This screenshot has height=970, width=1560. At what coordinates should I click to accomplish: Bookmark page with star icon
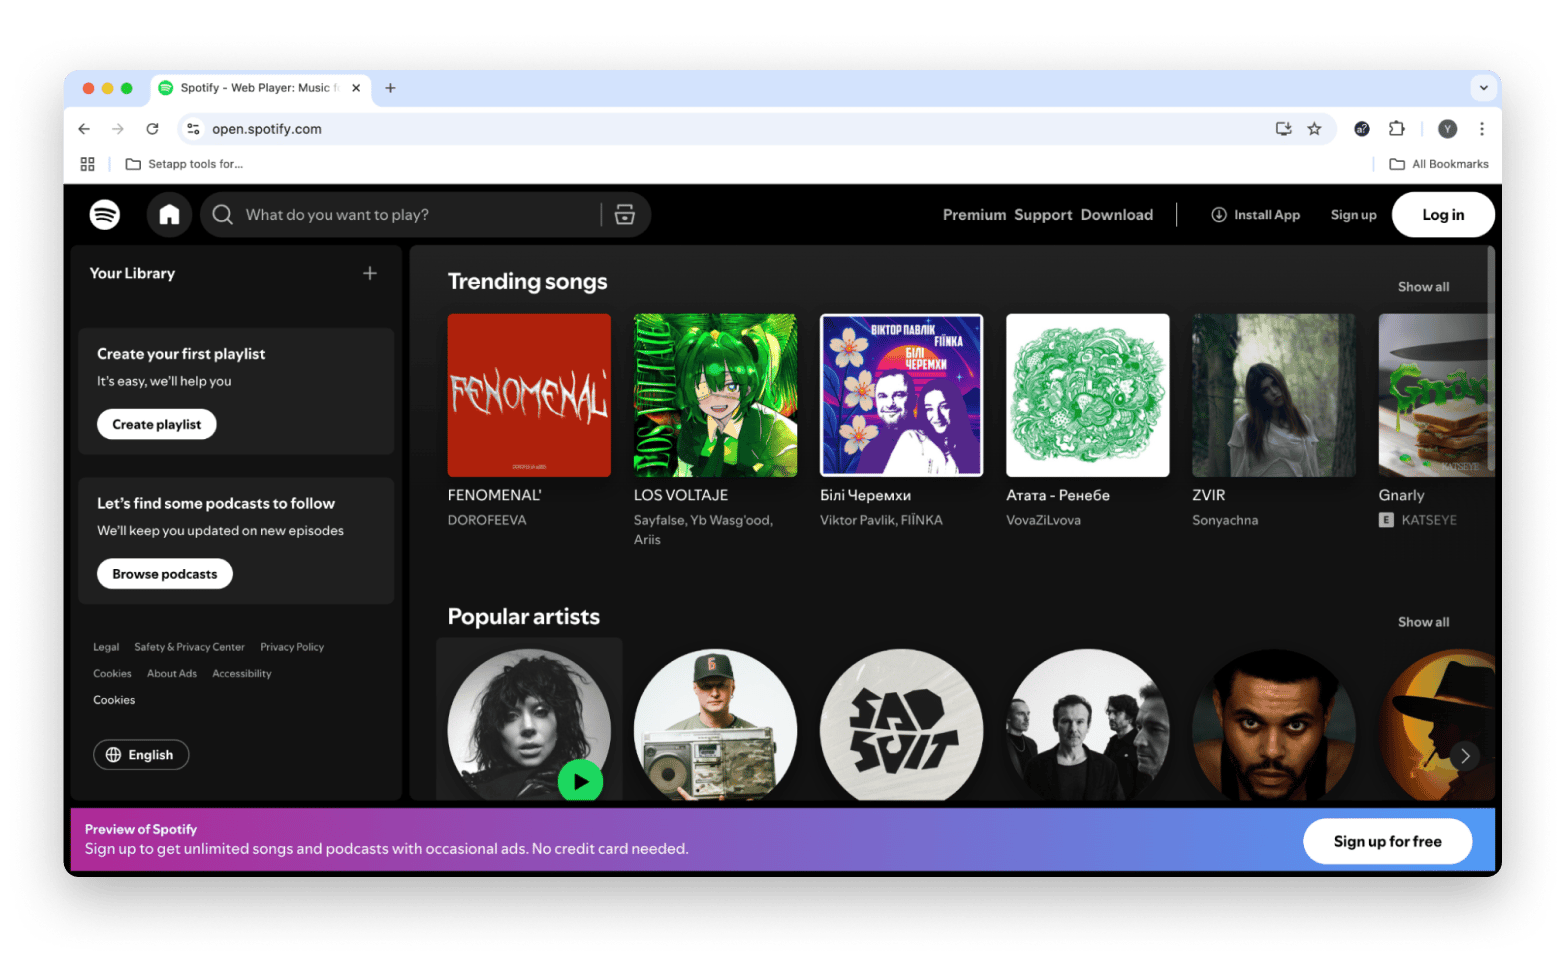coord(1314,129)
